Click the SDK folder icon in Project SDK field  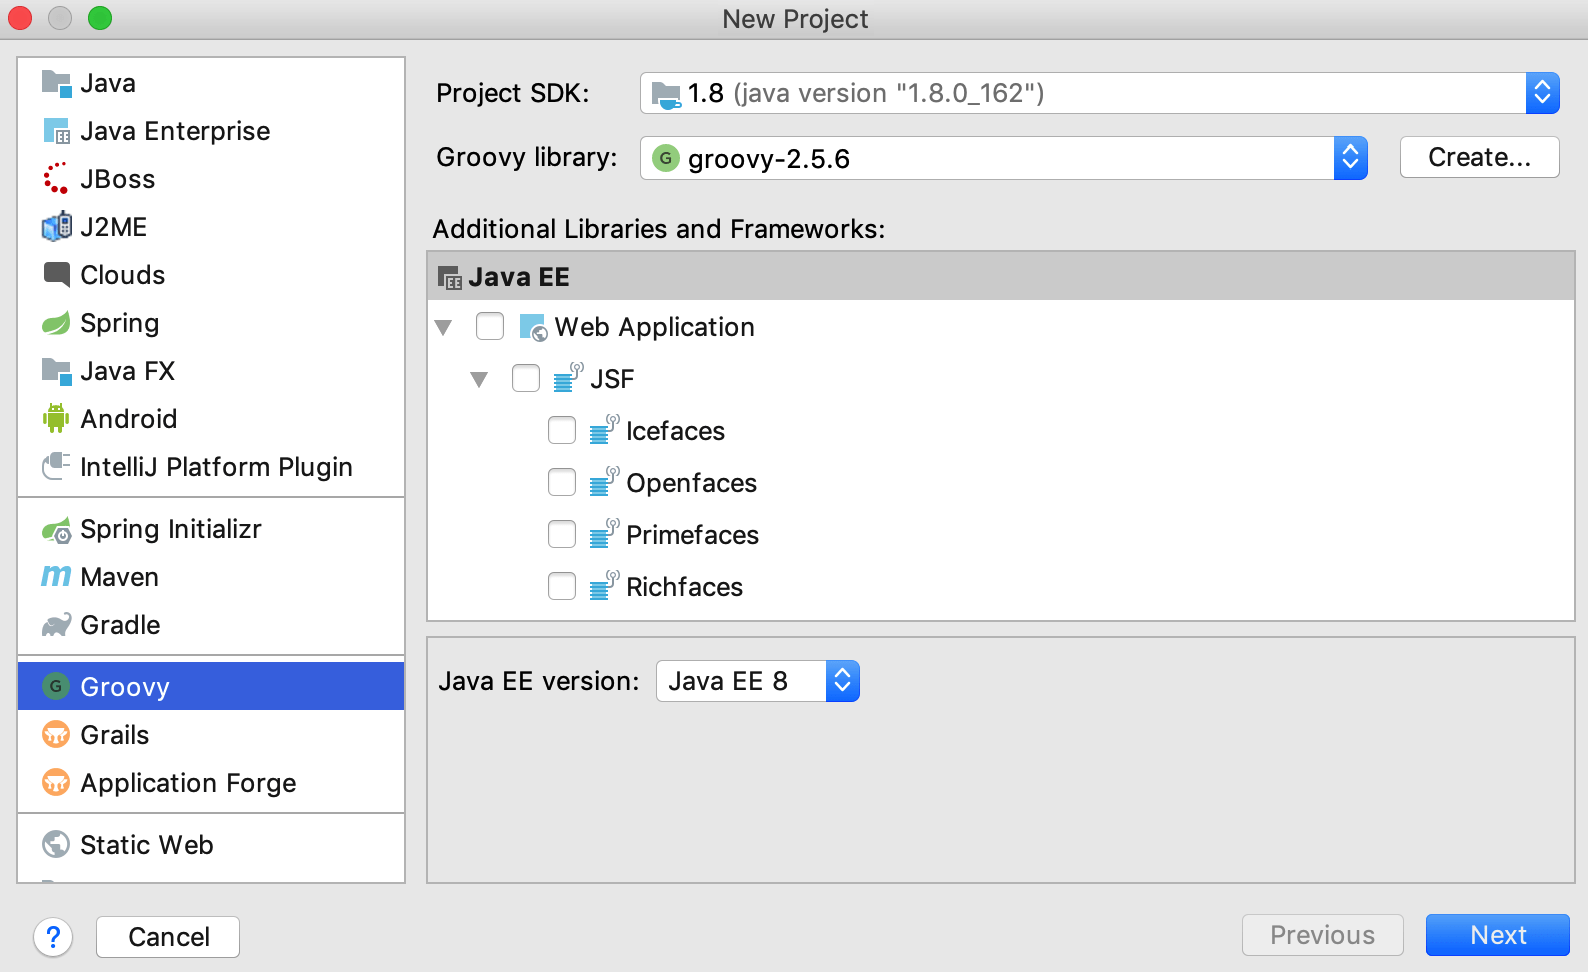(666, 95)
